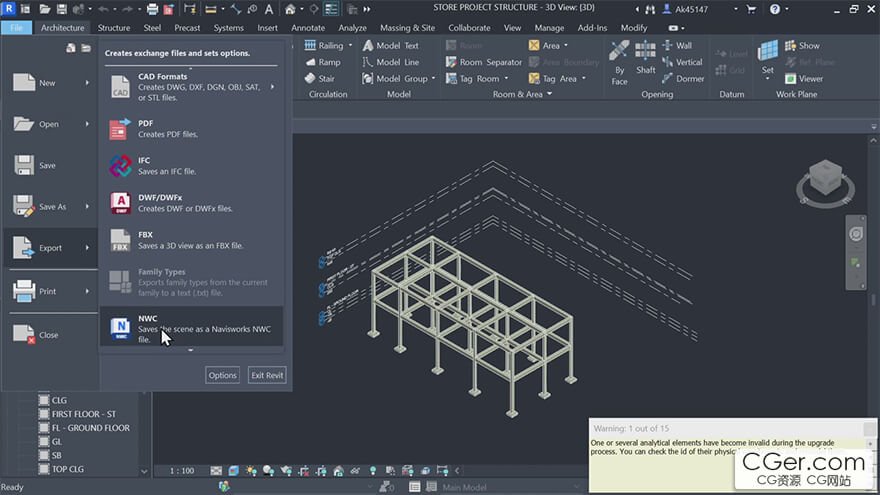Image resolution: width=880 pixels, height=495 pixels.
Task: Expand the Print submenu arrow
Action: (87, 291)
